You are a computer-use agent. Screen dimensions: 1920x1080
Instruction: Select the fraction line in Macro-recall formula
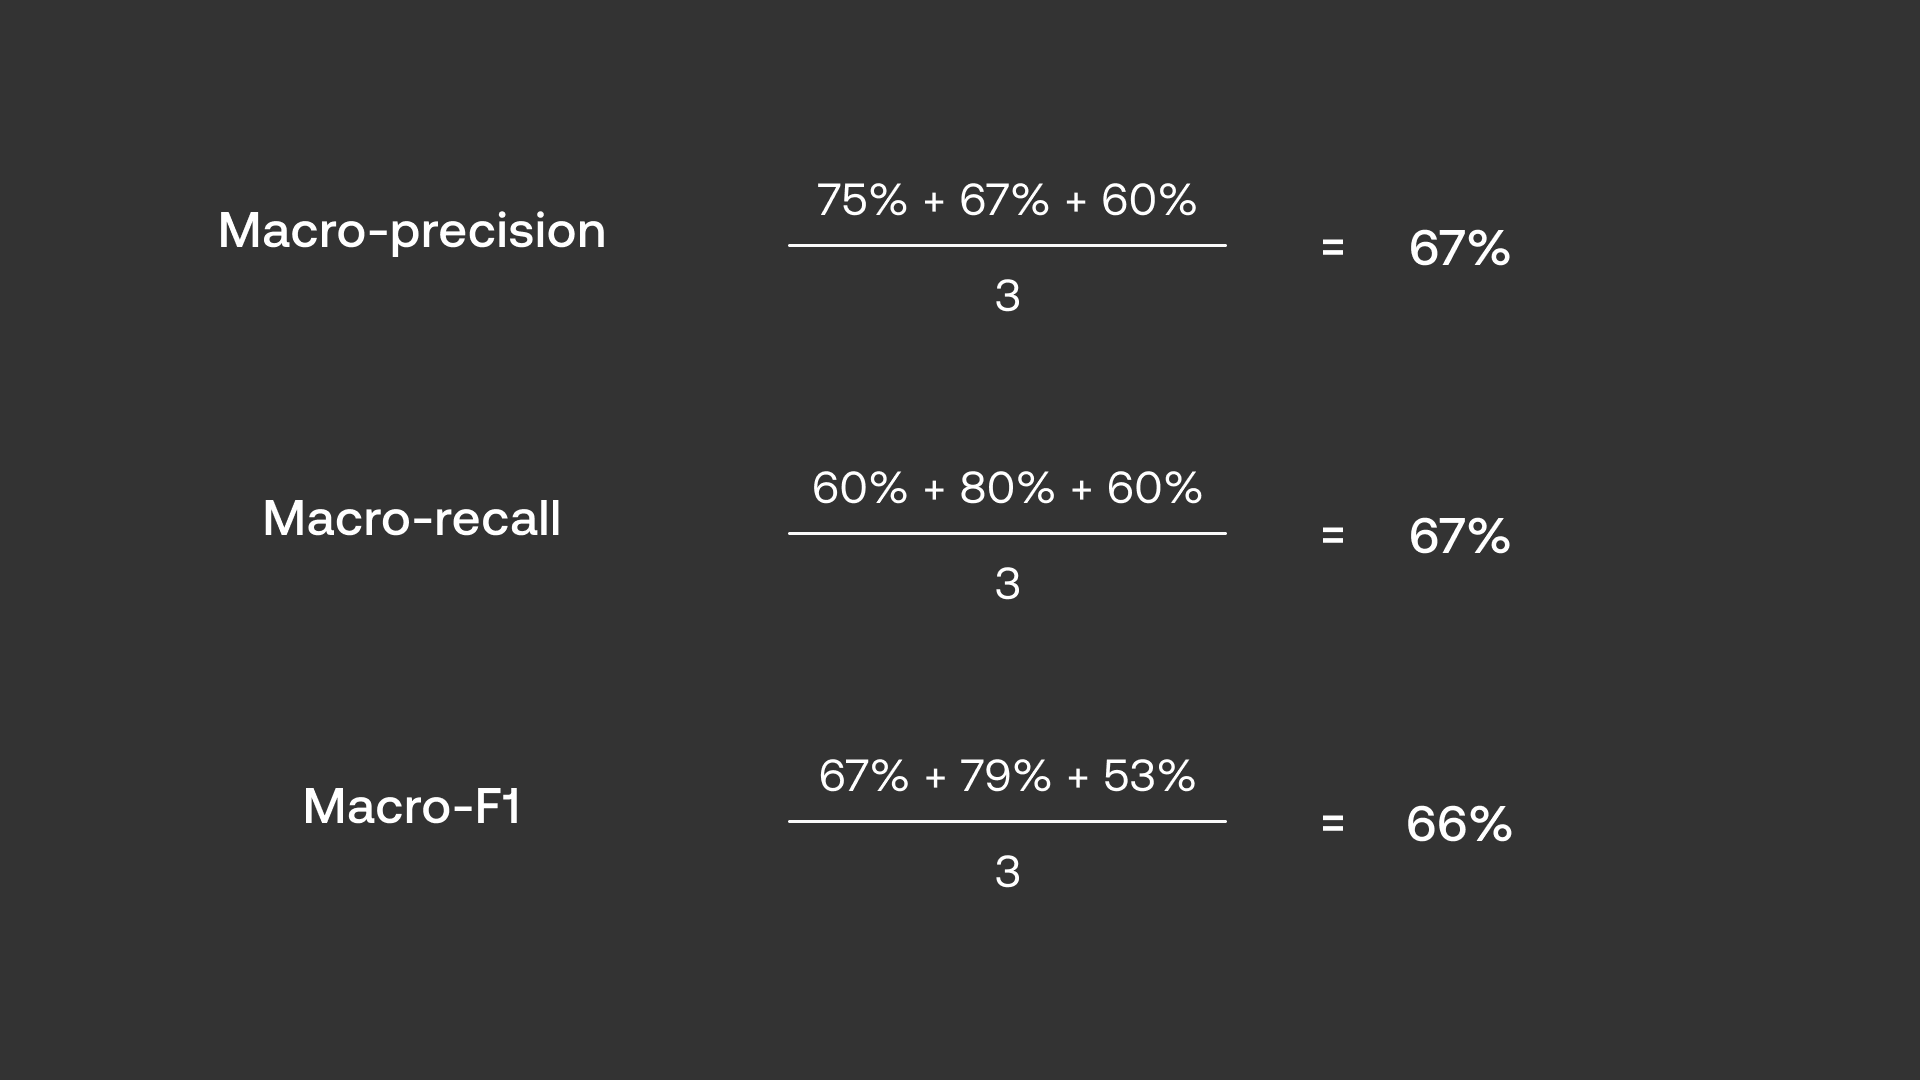pyautogui.click(x=1007, y=533)
